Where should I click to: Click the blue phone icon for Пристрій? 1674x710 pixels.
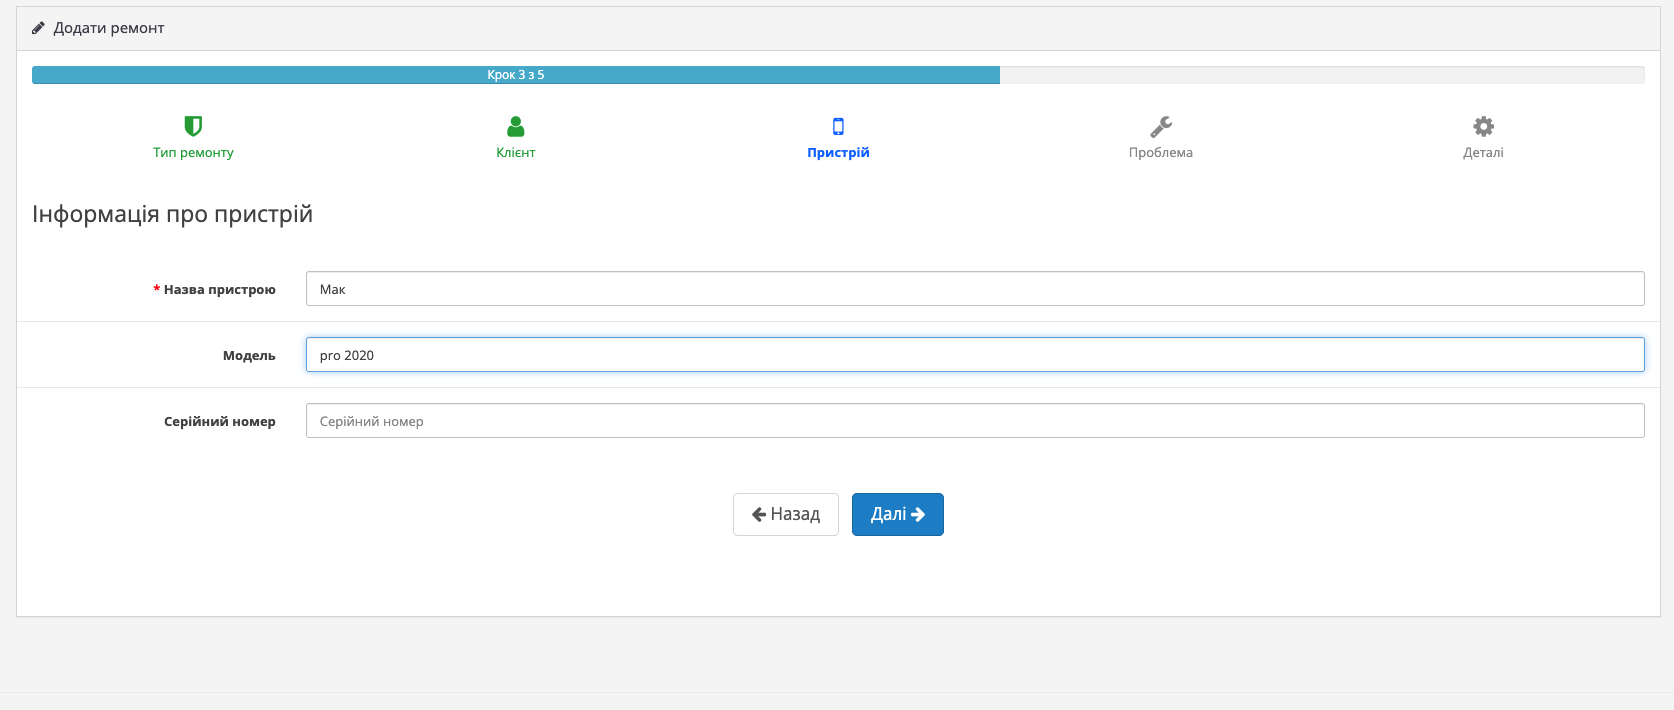point(838,126)
